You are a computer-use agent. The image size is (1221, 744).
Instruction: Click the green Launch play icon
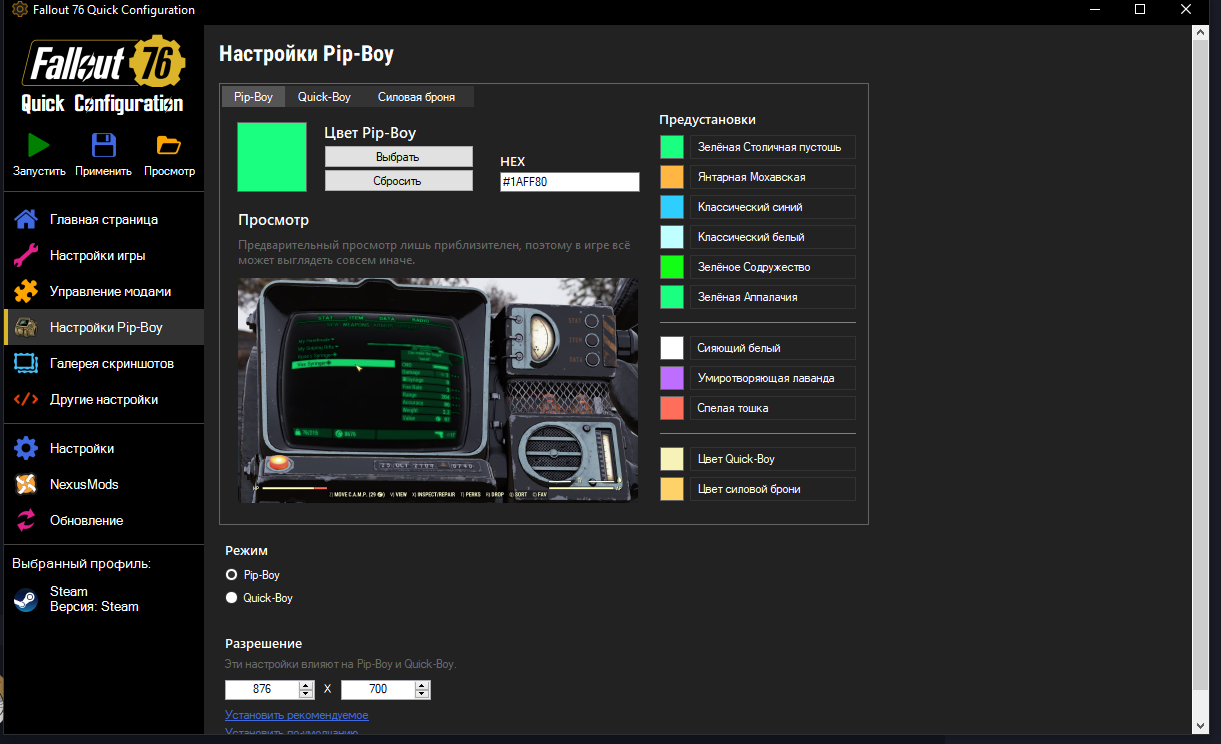(39, 145)
